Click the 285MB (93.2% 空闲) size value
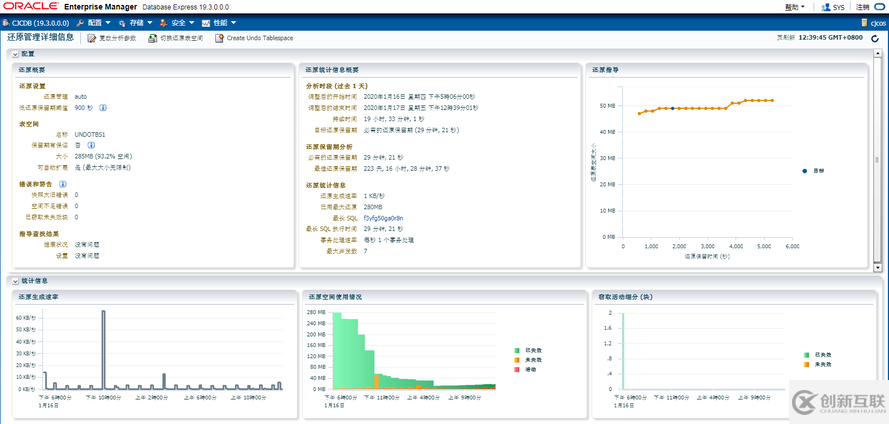 104,156
